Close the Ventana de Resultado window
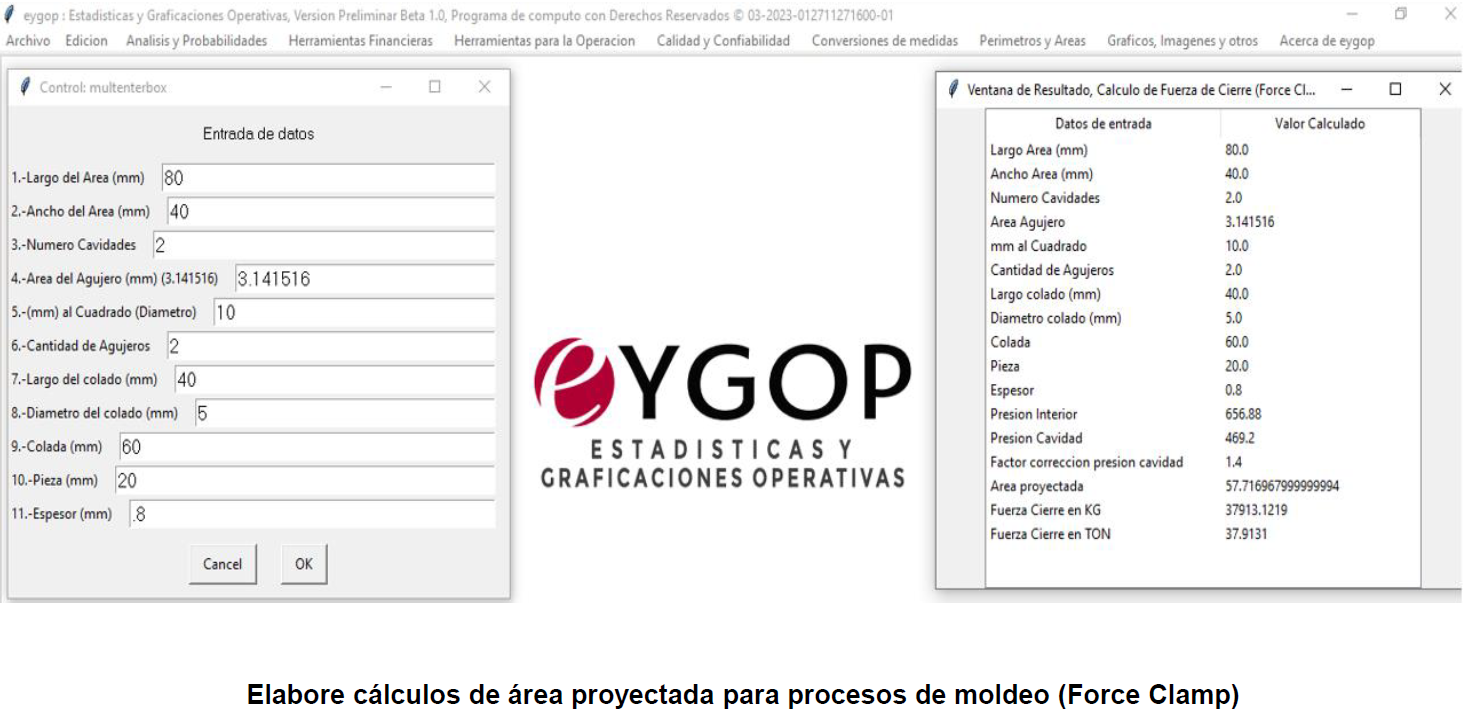1470x713 pixels. [x=1444, y=89]
